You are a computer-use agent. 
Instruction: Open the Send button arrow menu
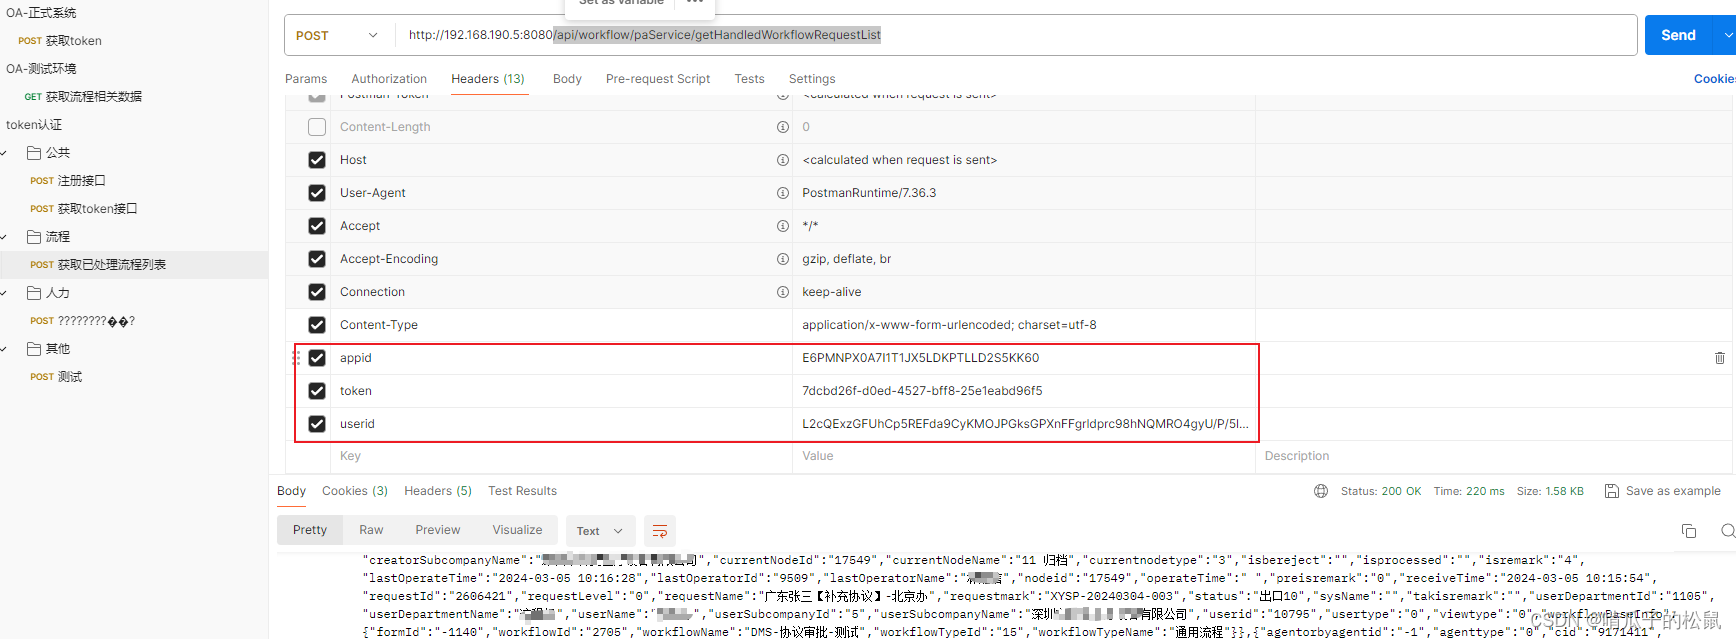pos(1727,35)
